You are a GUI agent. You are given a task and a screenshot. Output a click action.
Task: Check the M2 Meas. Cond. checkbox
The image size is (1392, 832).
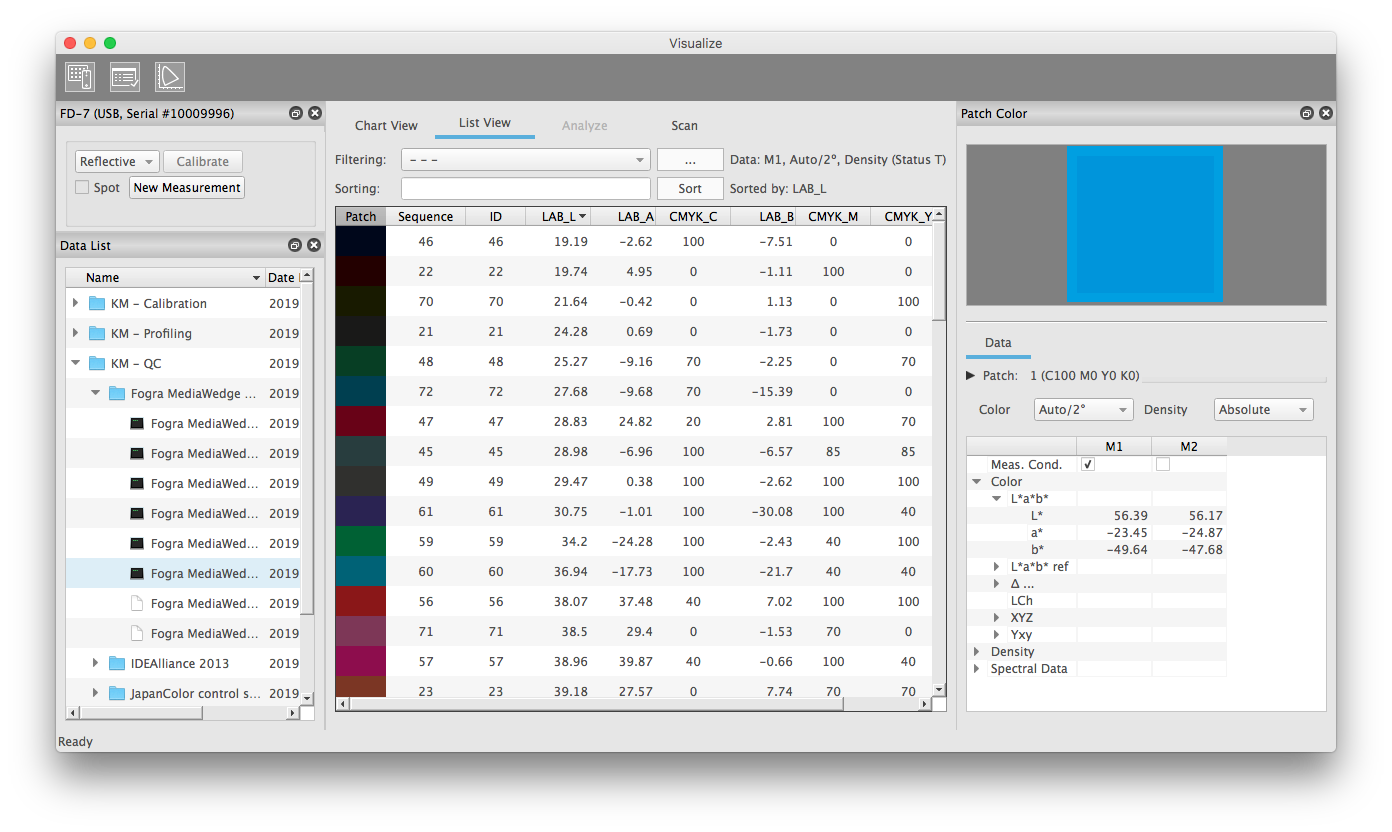[x=1162, y=464]
